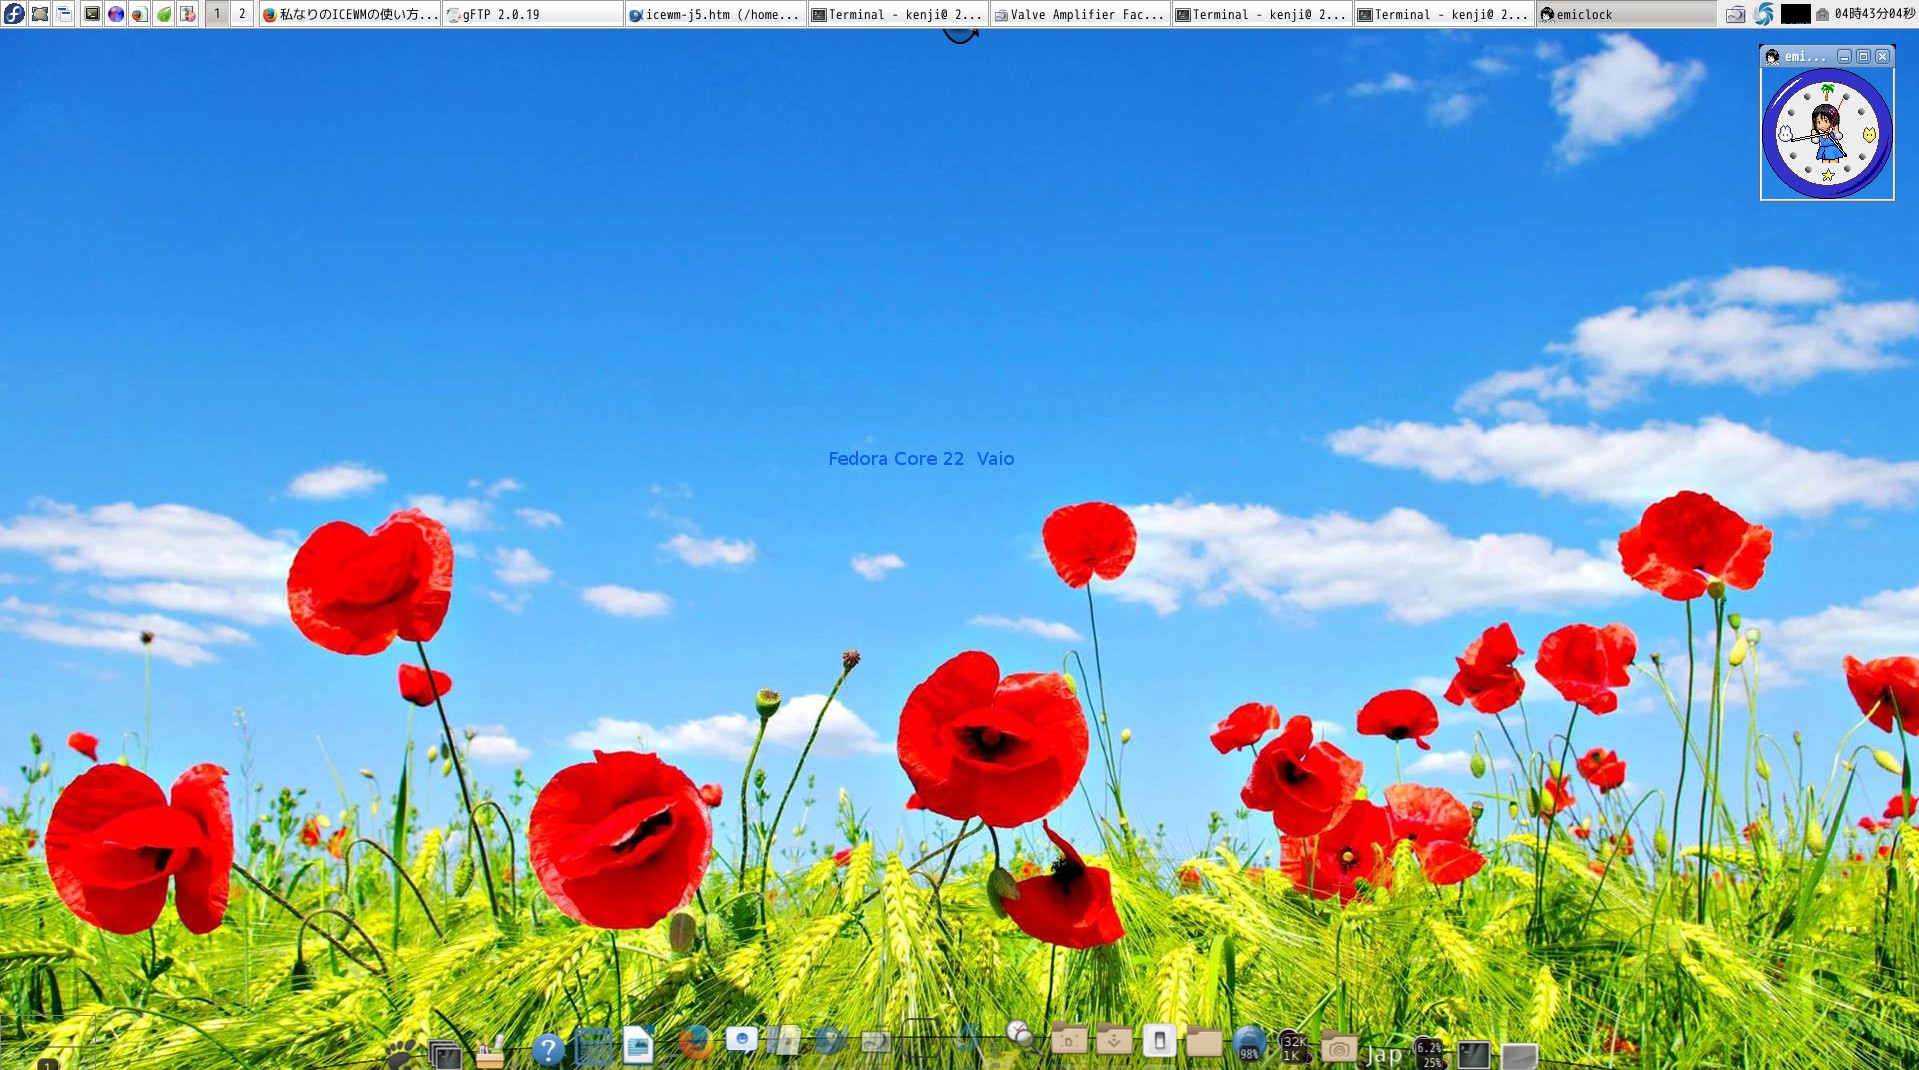
Task: Click the downloads folder dock icon
Action: pos(1113,1041)
